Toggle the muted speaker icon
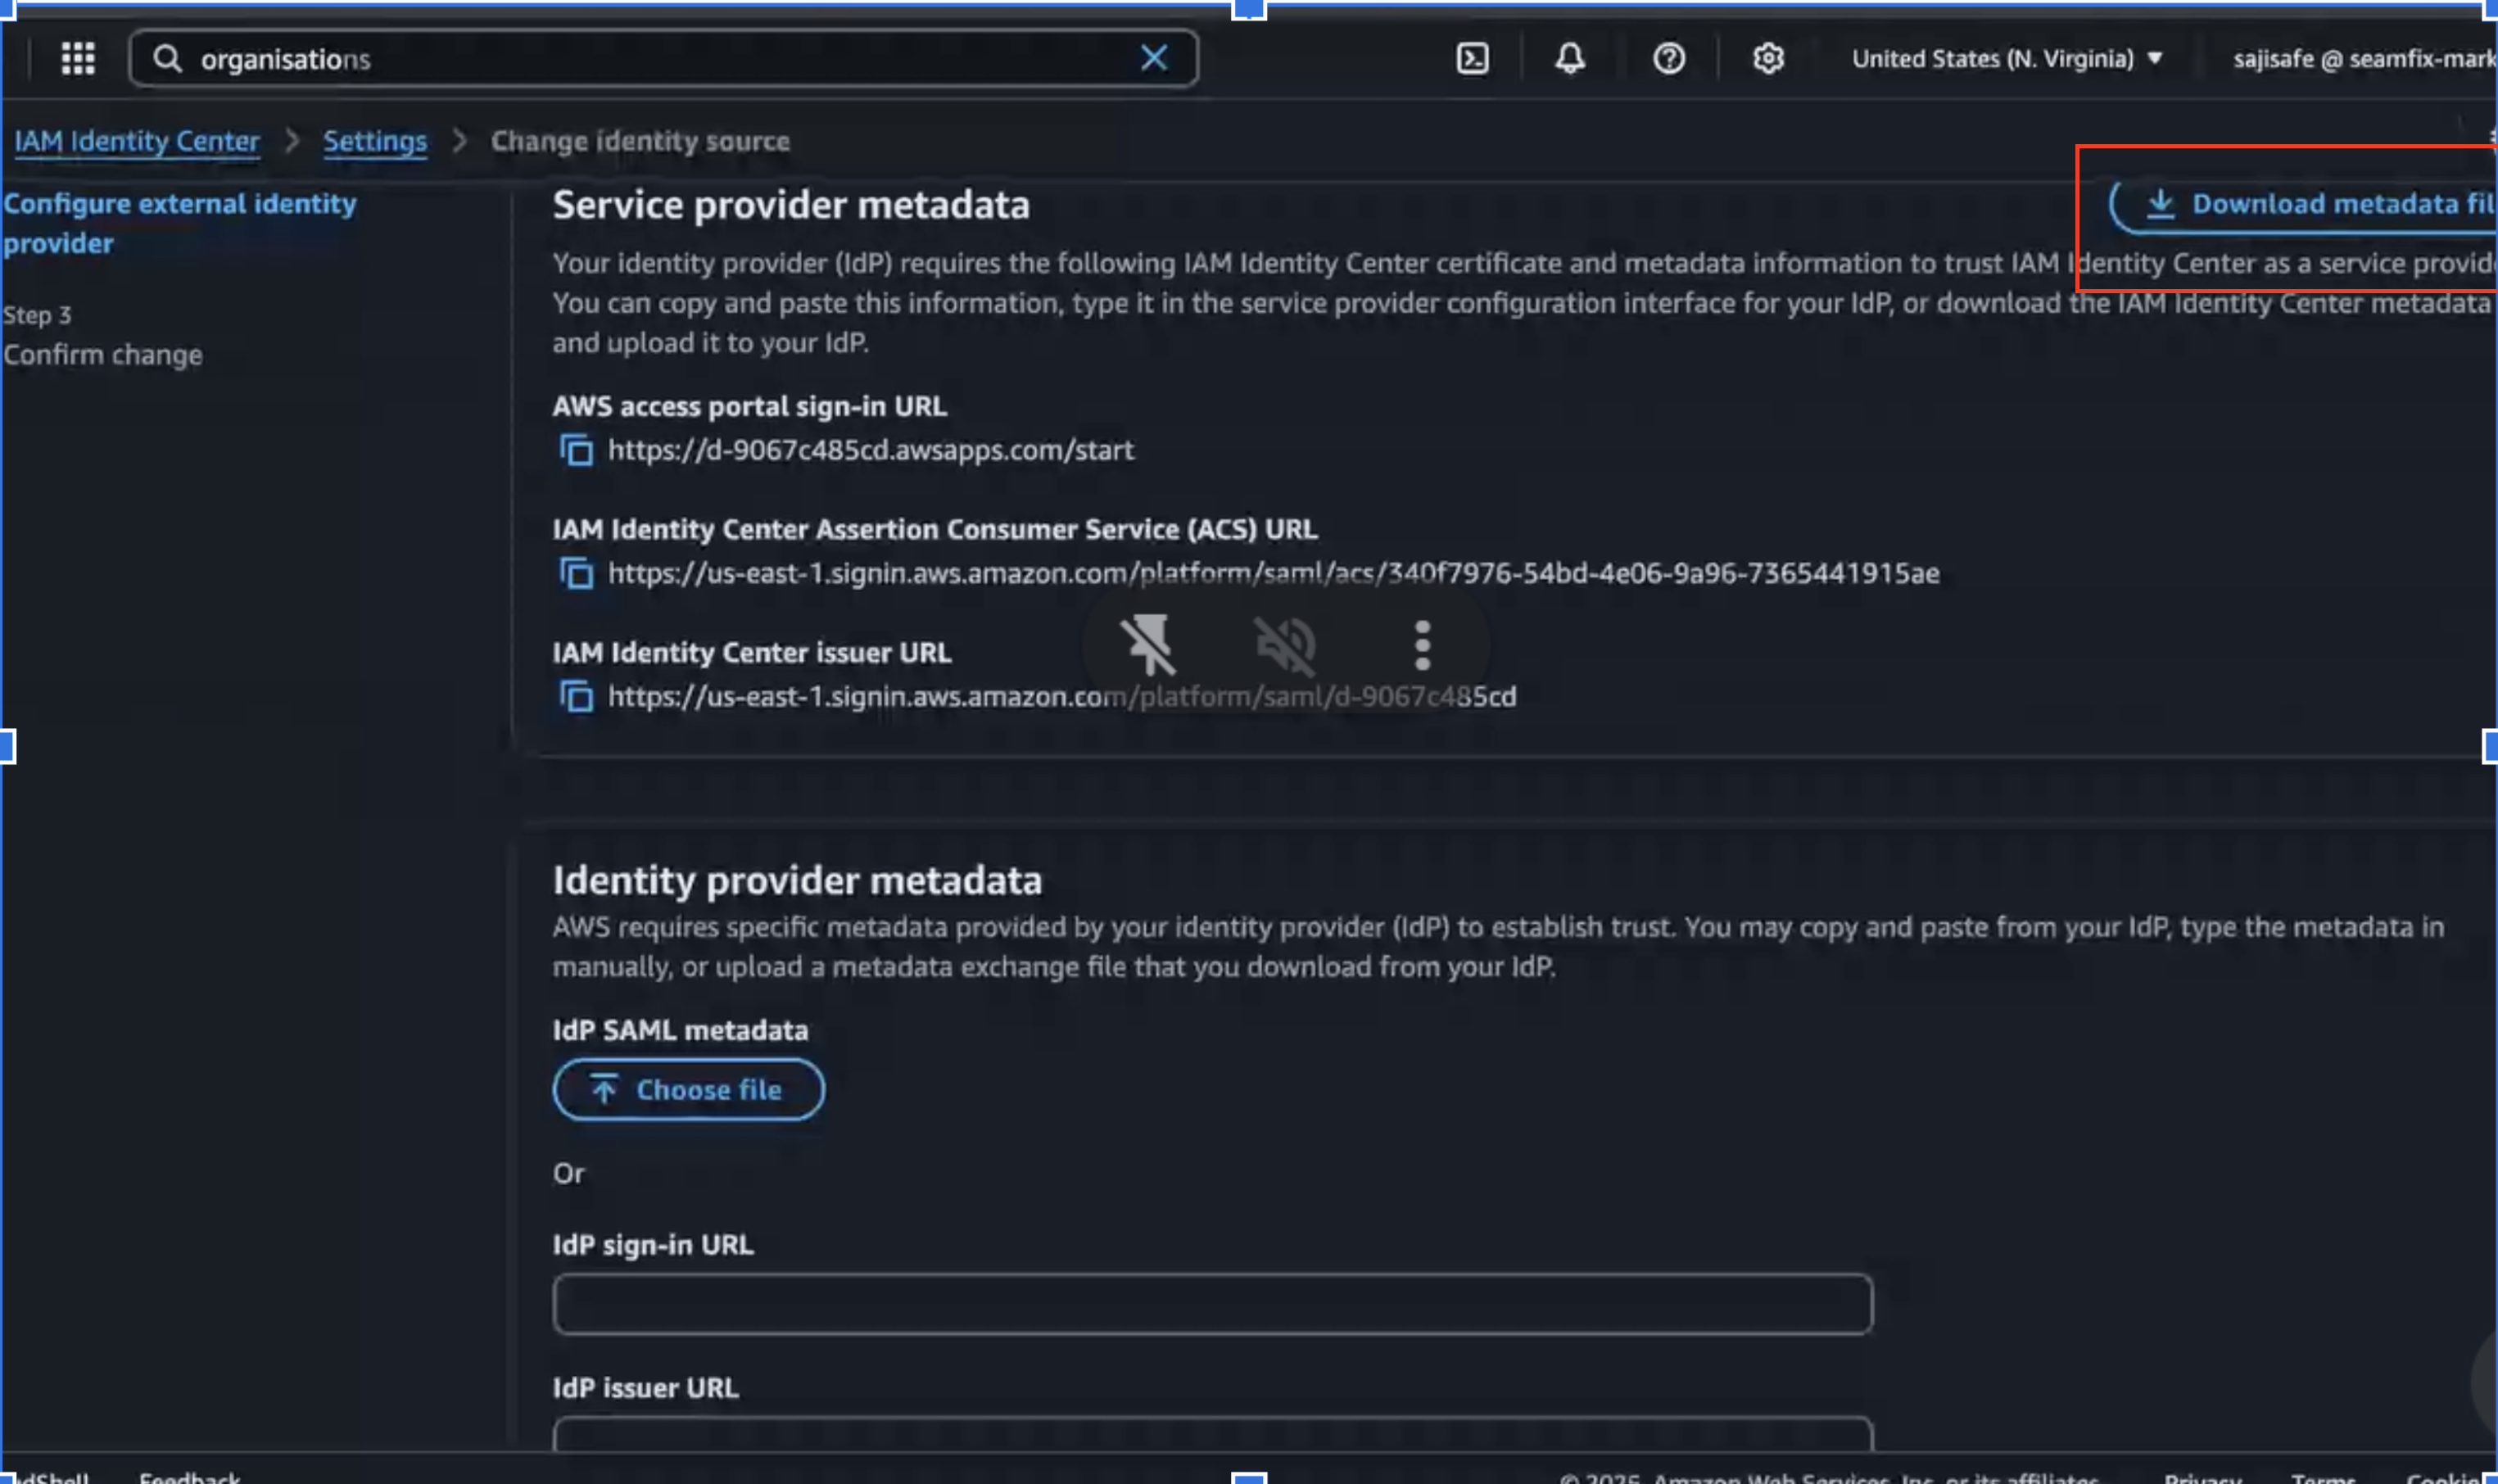Image resolution: width=2498 pixels, height=1484 pixels. pyautogui.click(x=1285, y=645)
